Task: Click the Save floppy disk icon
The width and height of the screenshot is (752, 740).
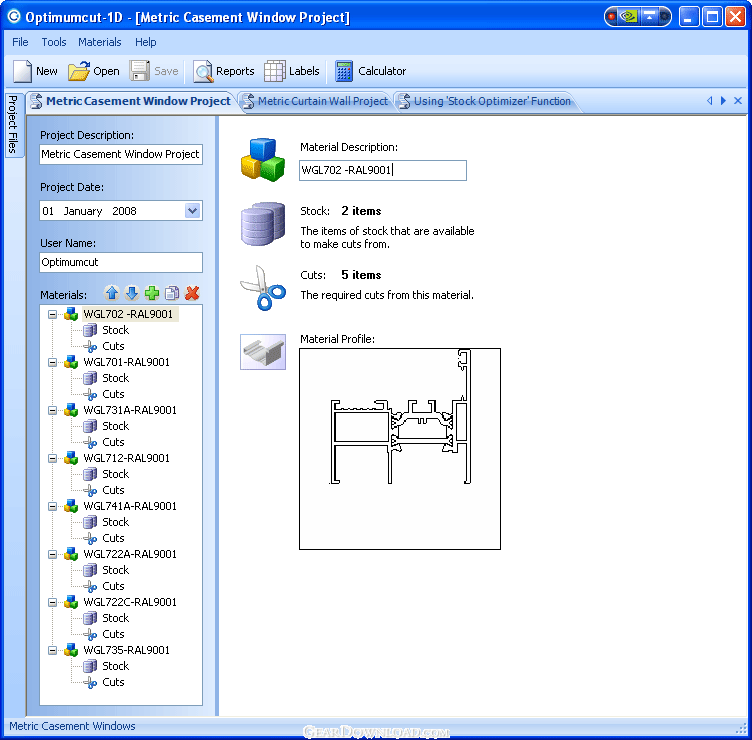Action: point(140,71)
